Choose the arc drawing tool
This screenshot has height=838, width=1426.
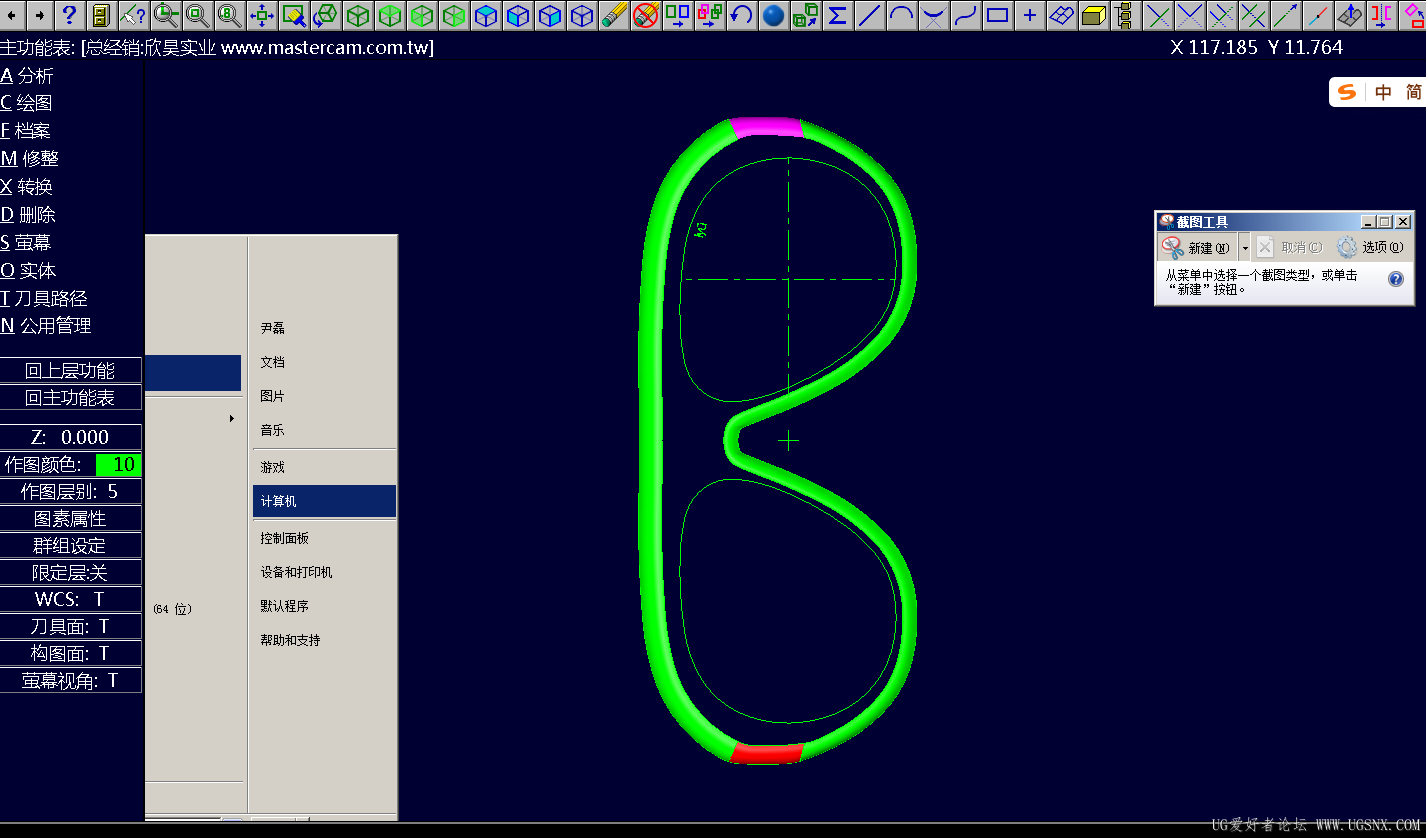[x=902, y=15]
